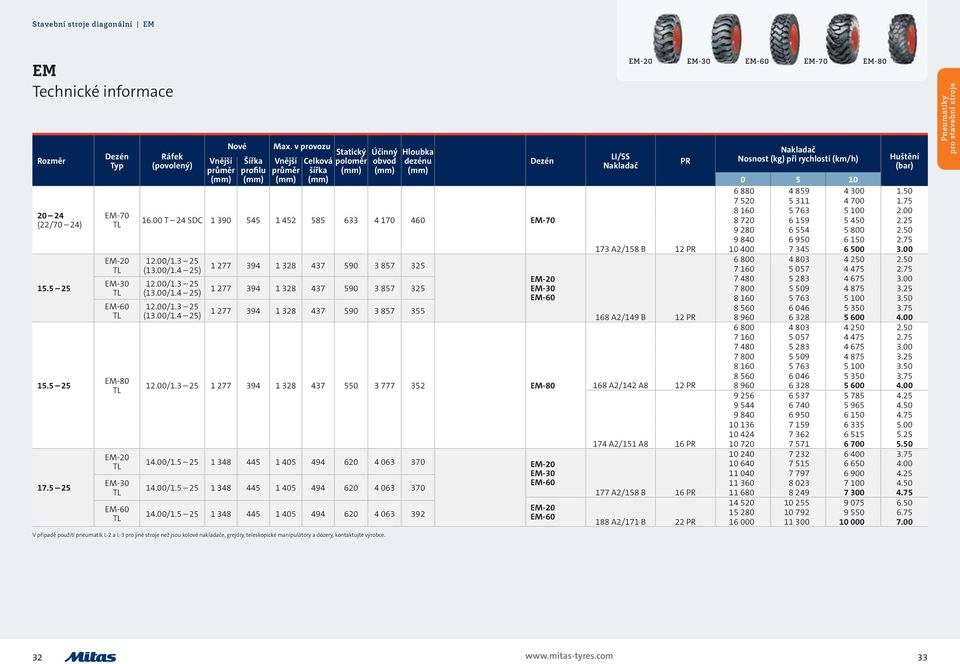Screen dimensions: 960x664
Task: Click the footnote about L-2 and L-3 tyres
Action: click(x=209, y=535)
